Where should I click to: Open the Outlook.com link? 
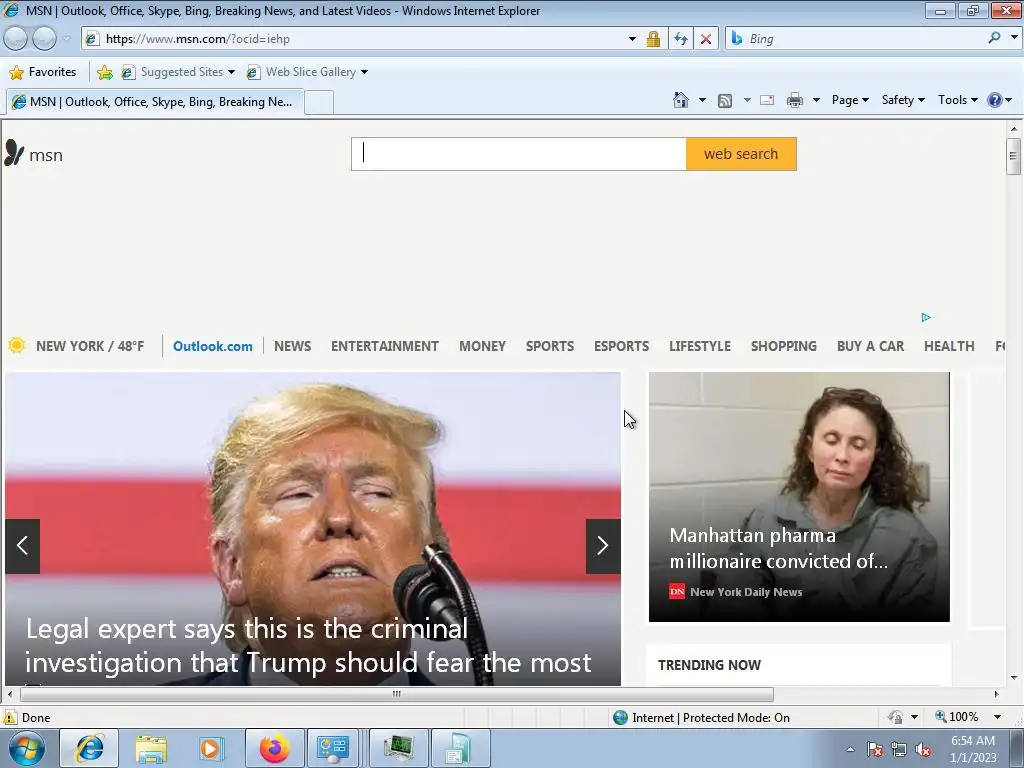212,346
